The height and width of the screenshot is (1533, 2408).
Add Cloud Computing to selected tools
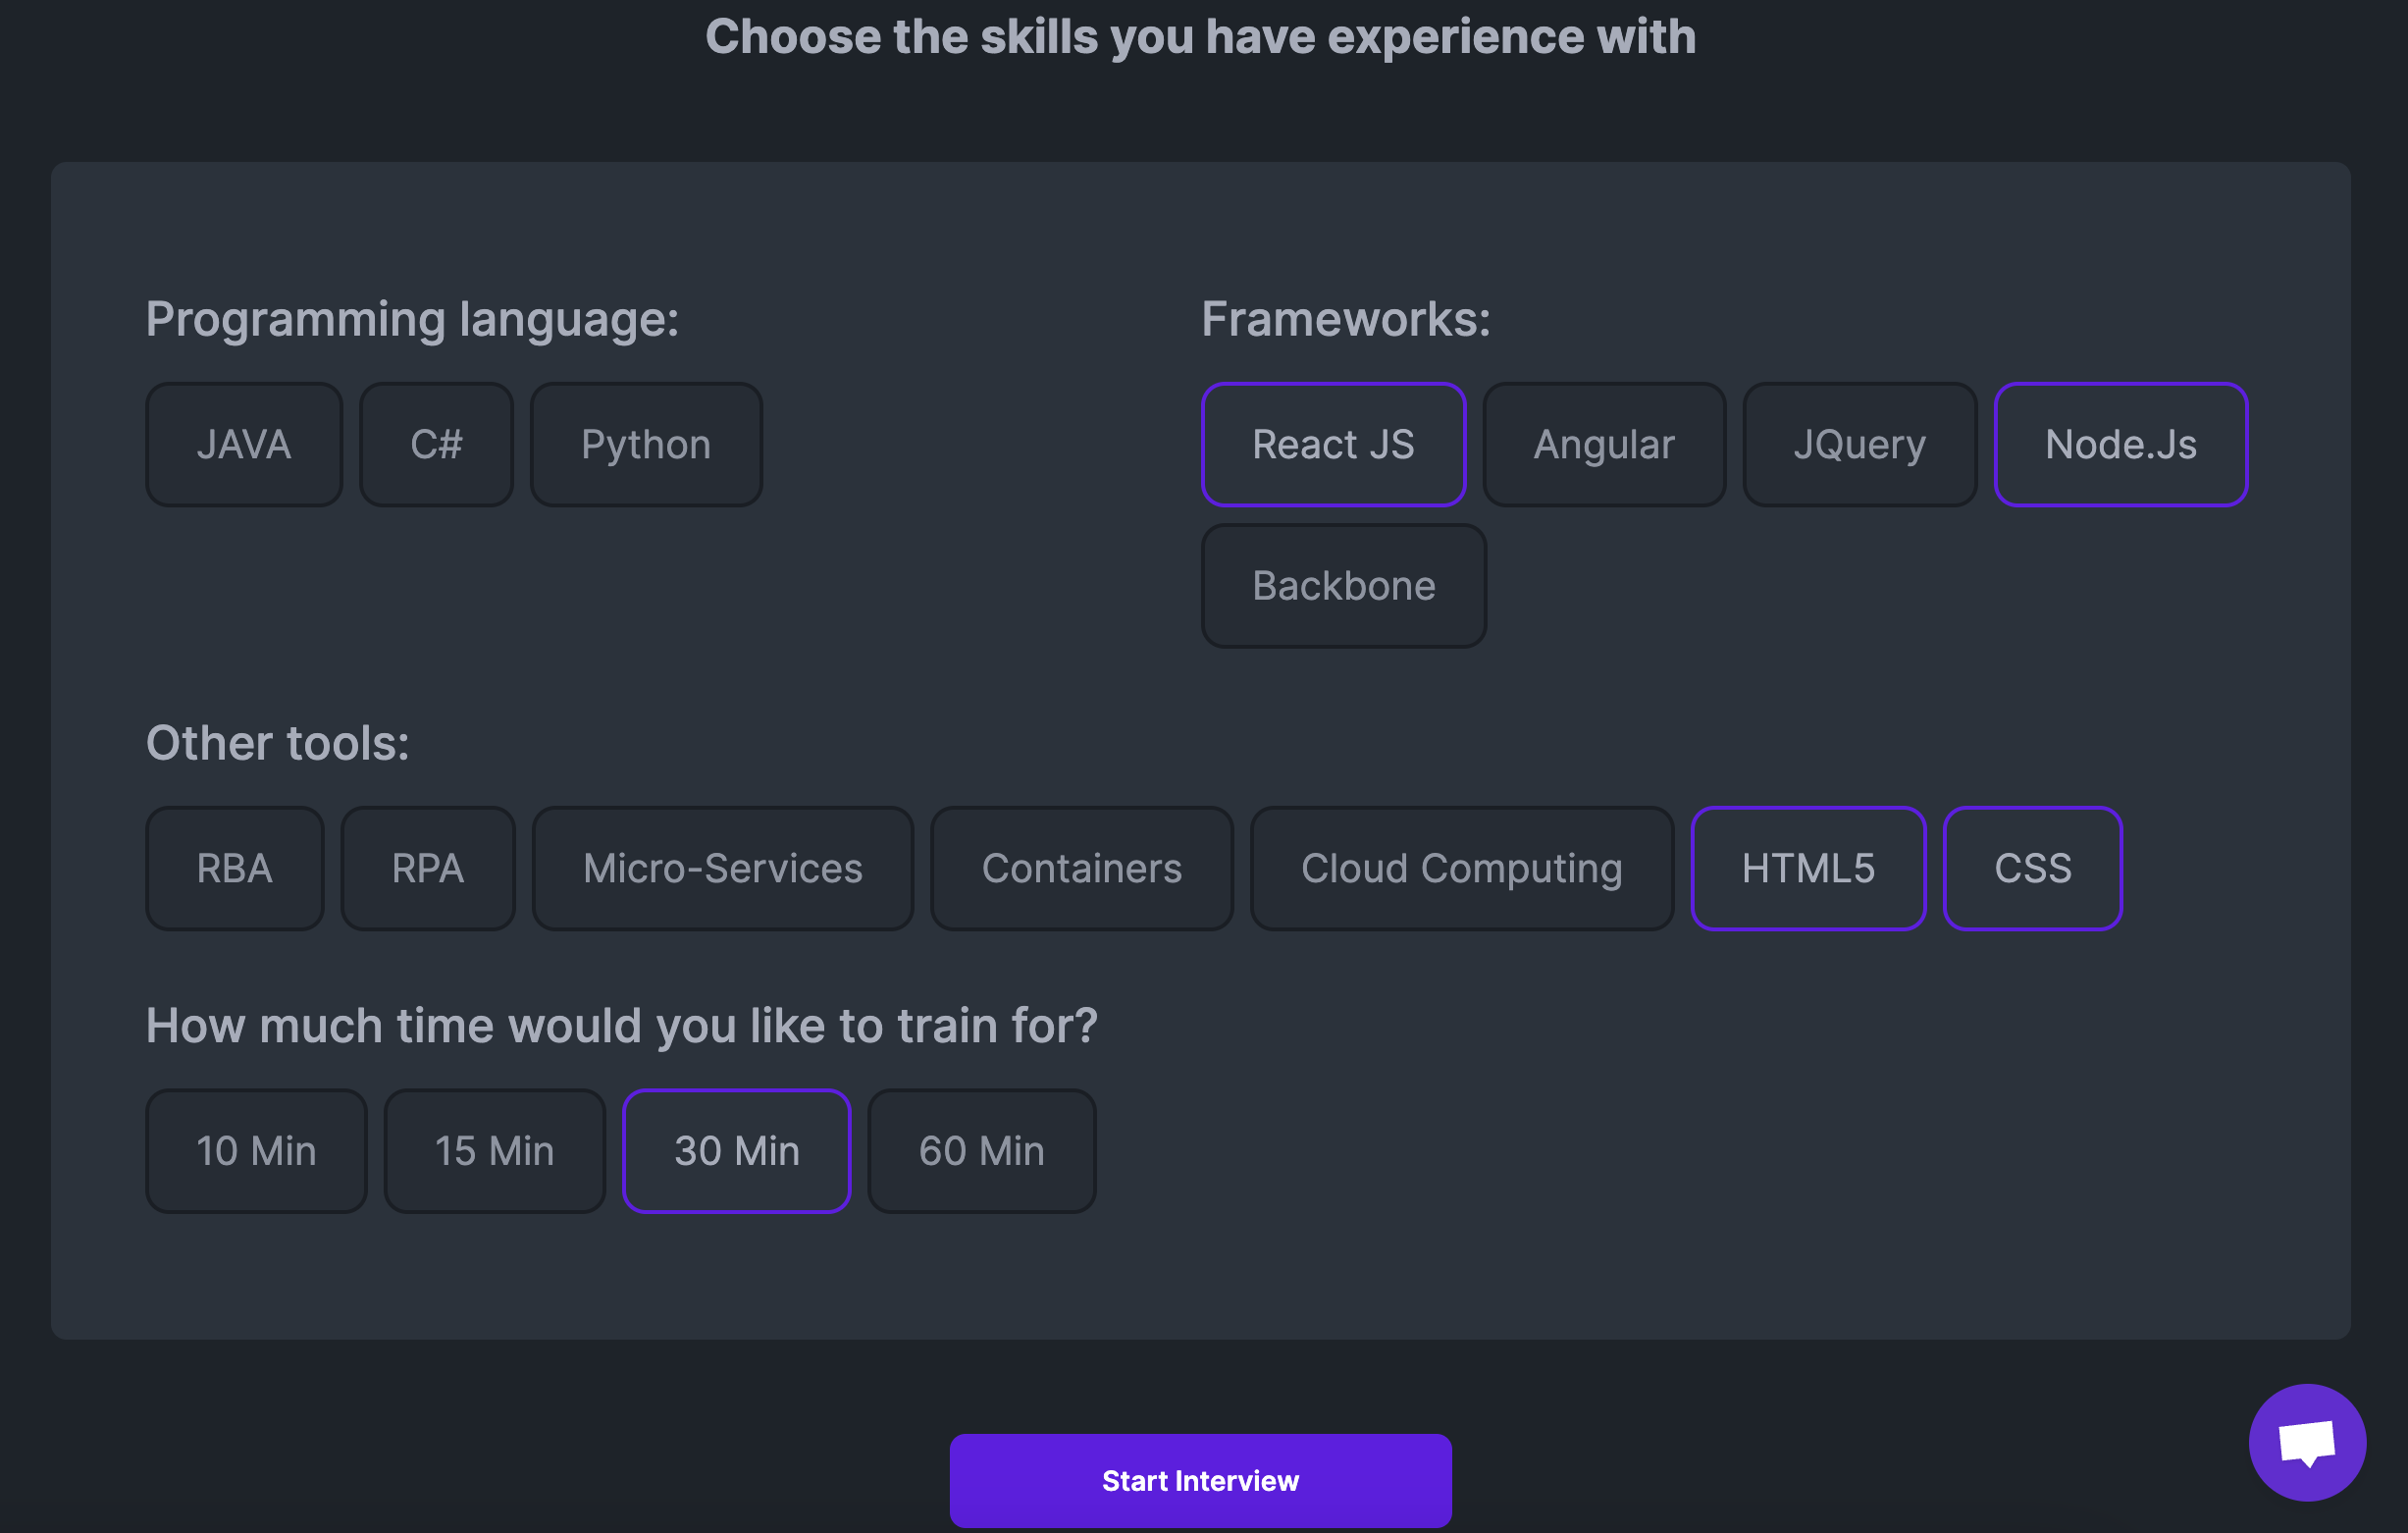pyautogui.click(x=1461, y=868)
